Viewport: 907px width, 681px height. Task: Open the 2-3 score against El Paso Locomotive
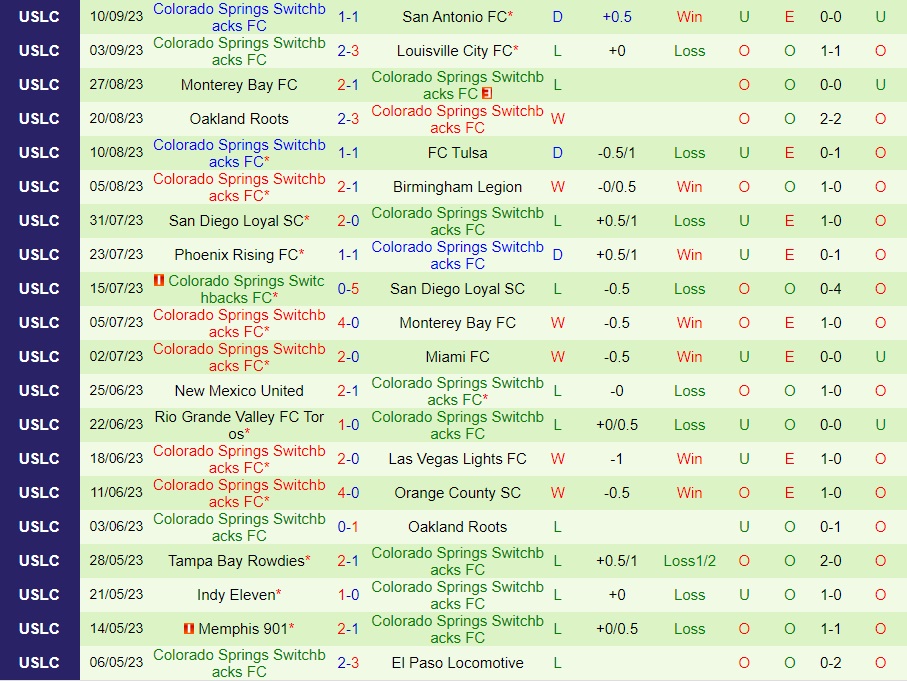[348, 662]
